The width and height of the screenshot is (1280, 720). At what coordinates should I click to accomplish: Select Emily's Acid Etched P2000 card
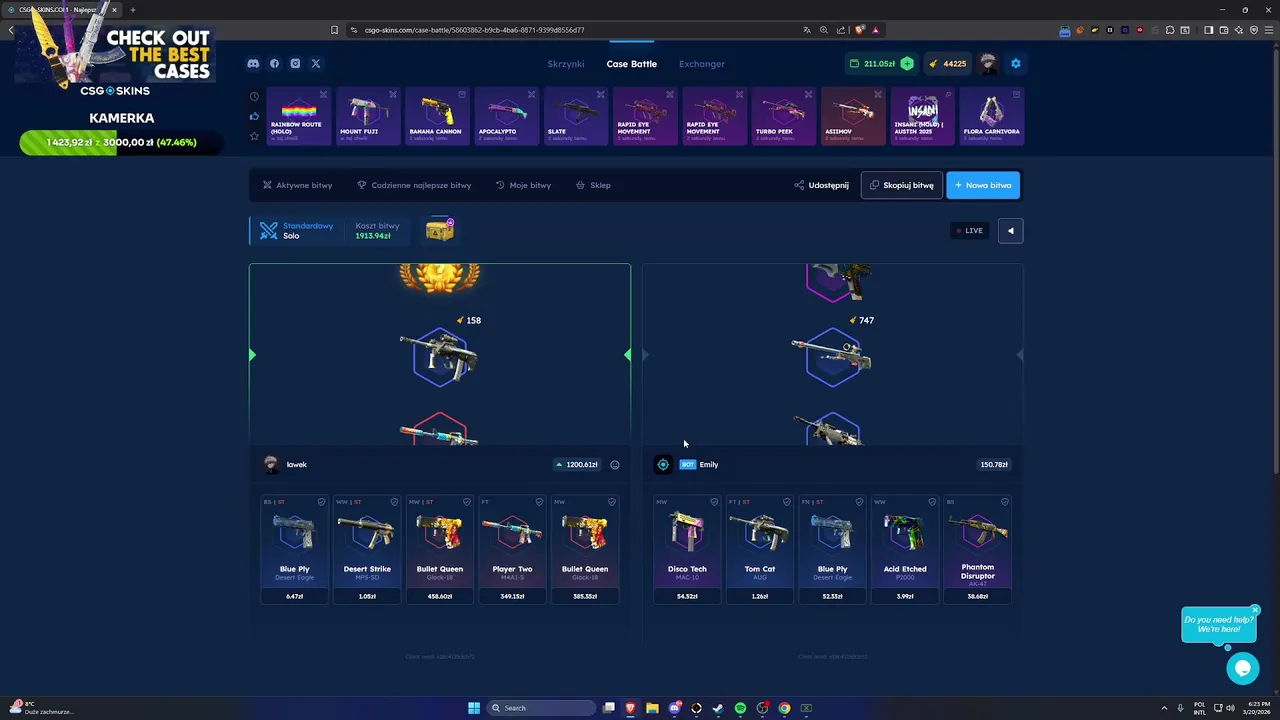click(905, 550)
